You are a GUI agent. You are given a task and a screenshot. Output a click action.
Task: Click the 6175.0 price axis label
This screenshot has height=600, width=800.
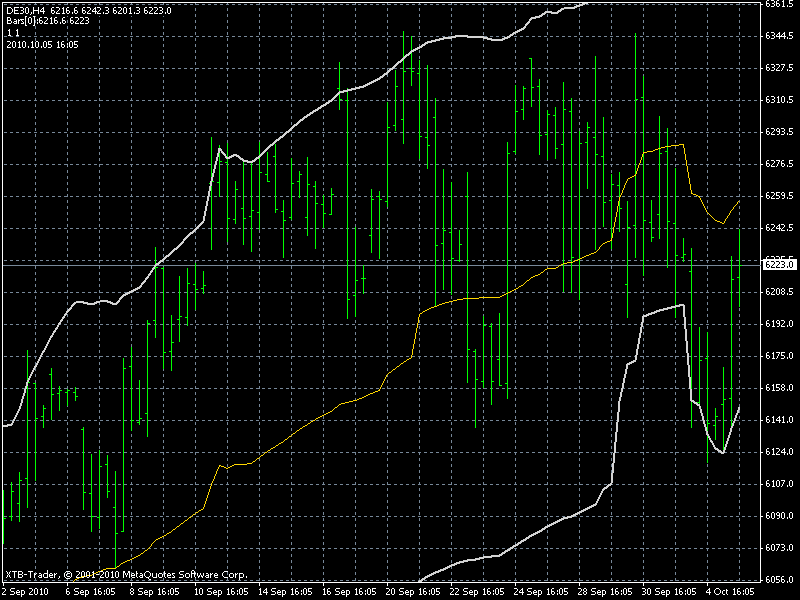[779, 356]
